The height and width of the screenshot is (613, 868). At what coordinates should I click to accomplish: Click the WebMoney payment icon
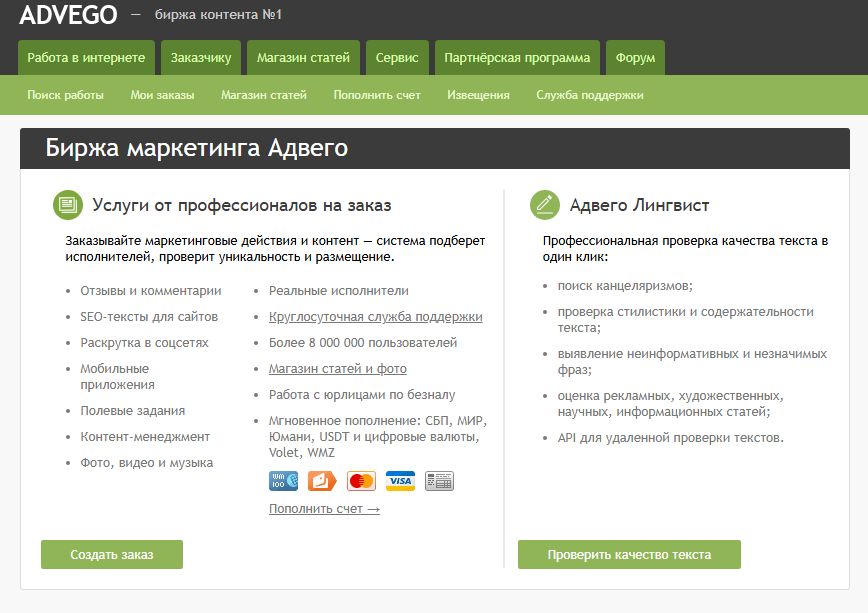[283, 481]
